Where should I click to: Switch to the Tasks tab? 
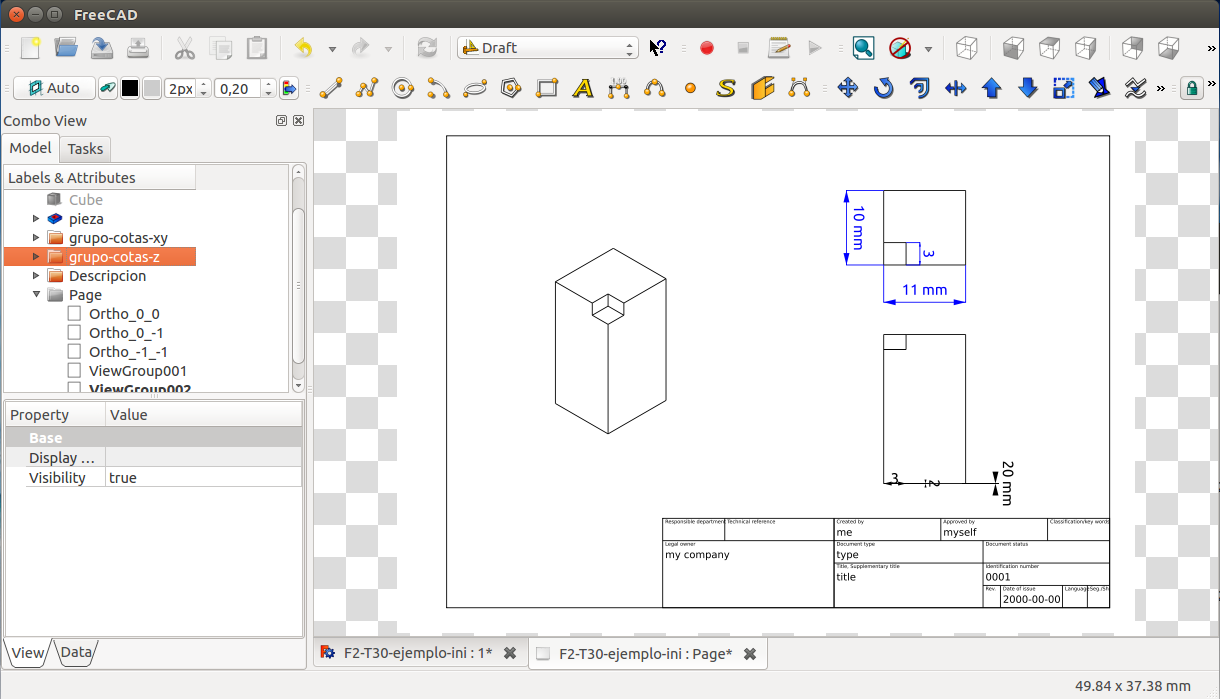point(85,149)
